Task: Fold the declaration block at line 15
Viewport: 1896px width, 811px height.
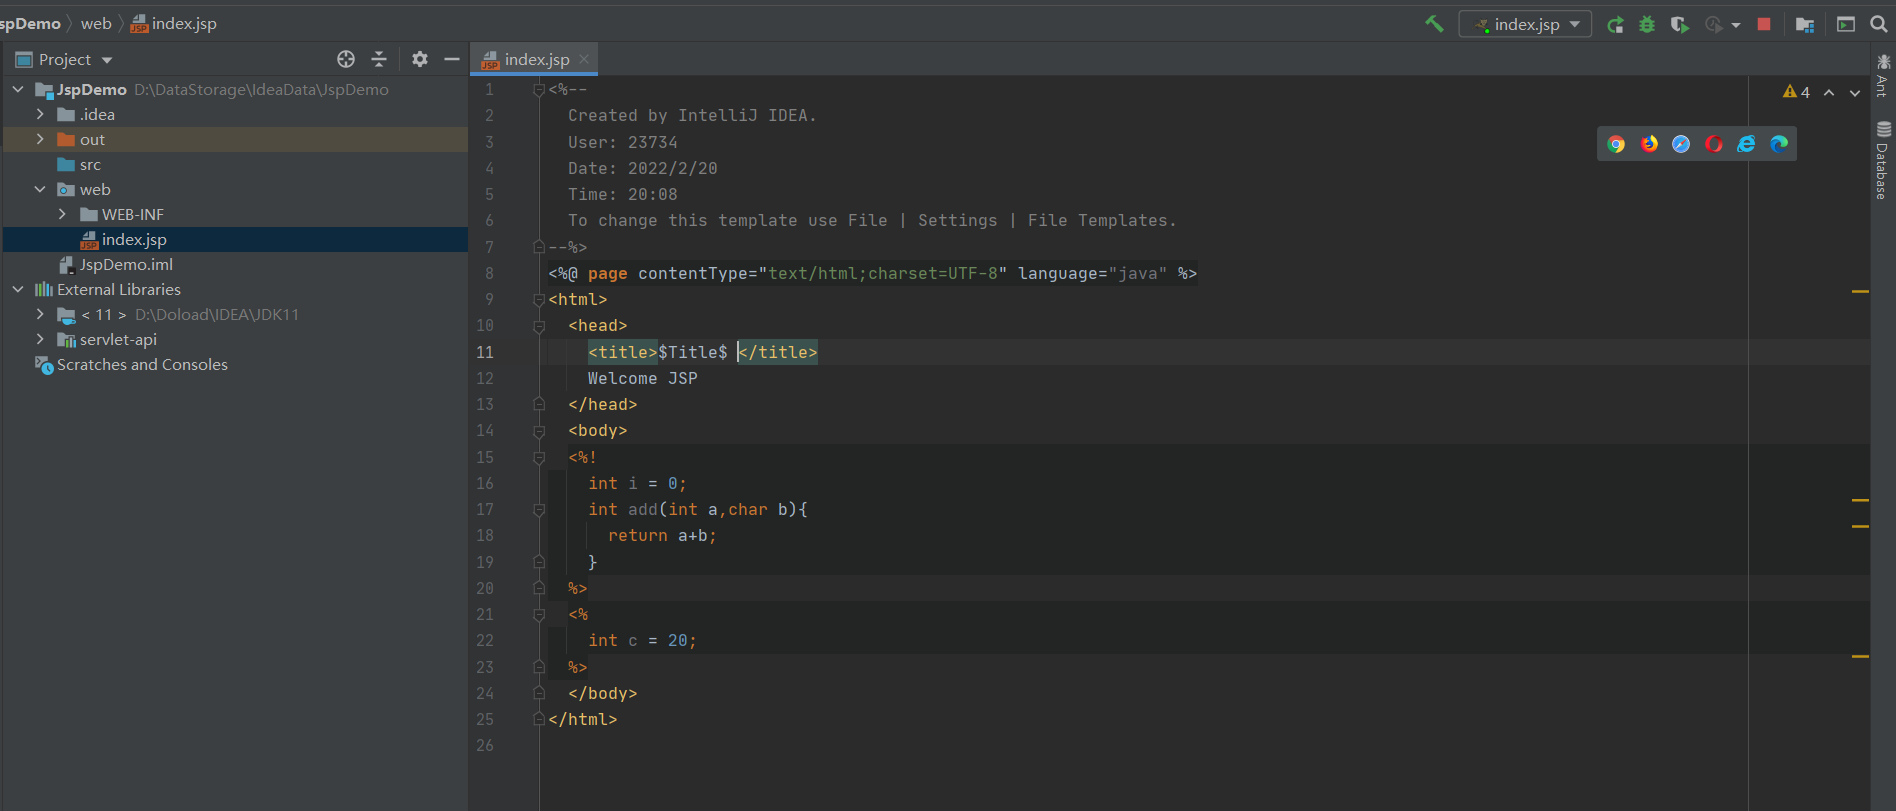Action: click(x=539, y=457)
